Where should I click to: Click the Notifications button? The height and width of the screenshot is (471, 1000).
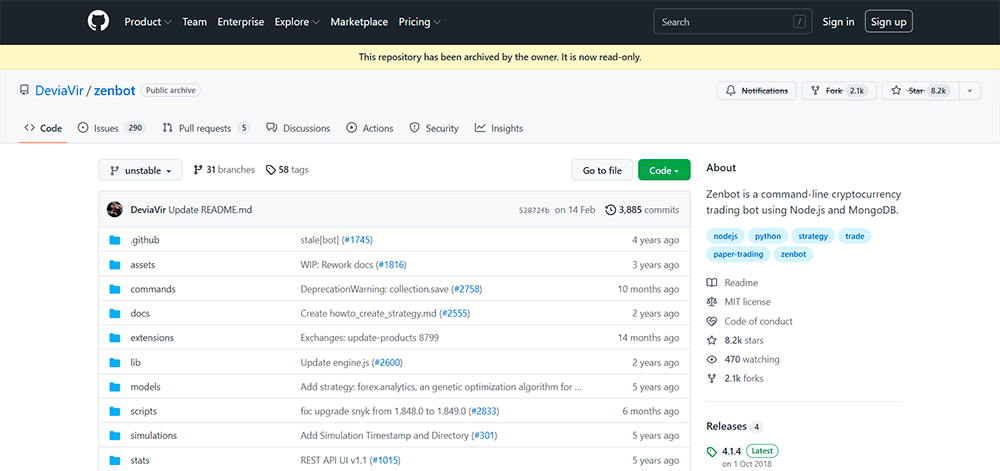(757, 91)
